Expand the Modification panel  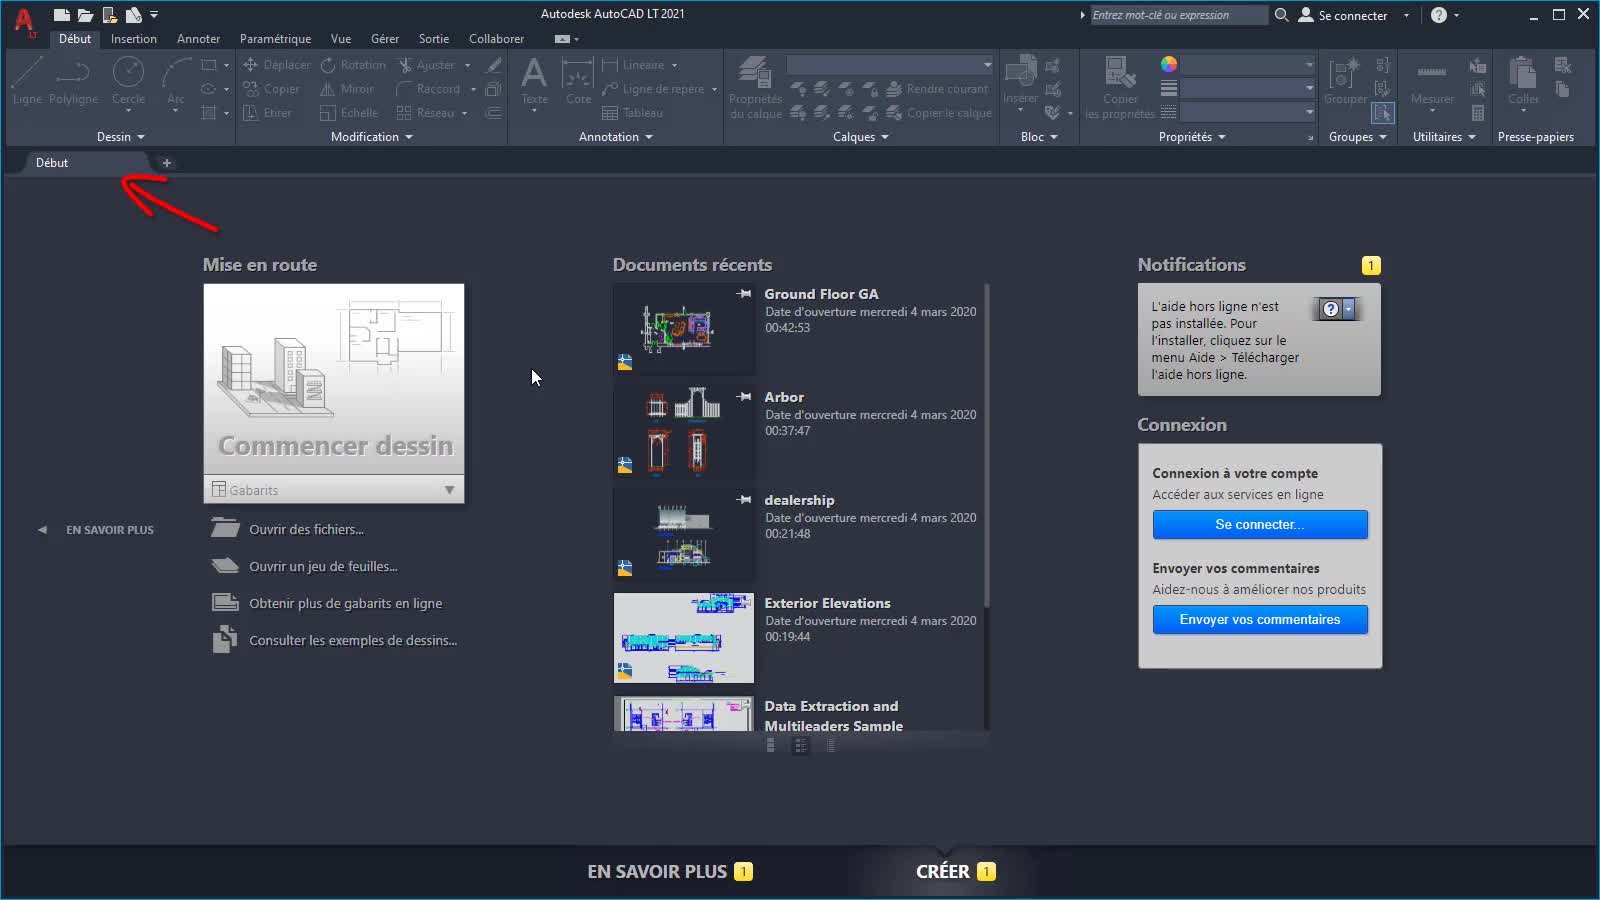(x=372, y=137)
